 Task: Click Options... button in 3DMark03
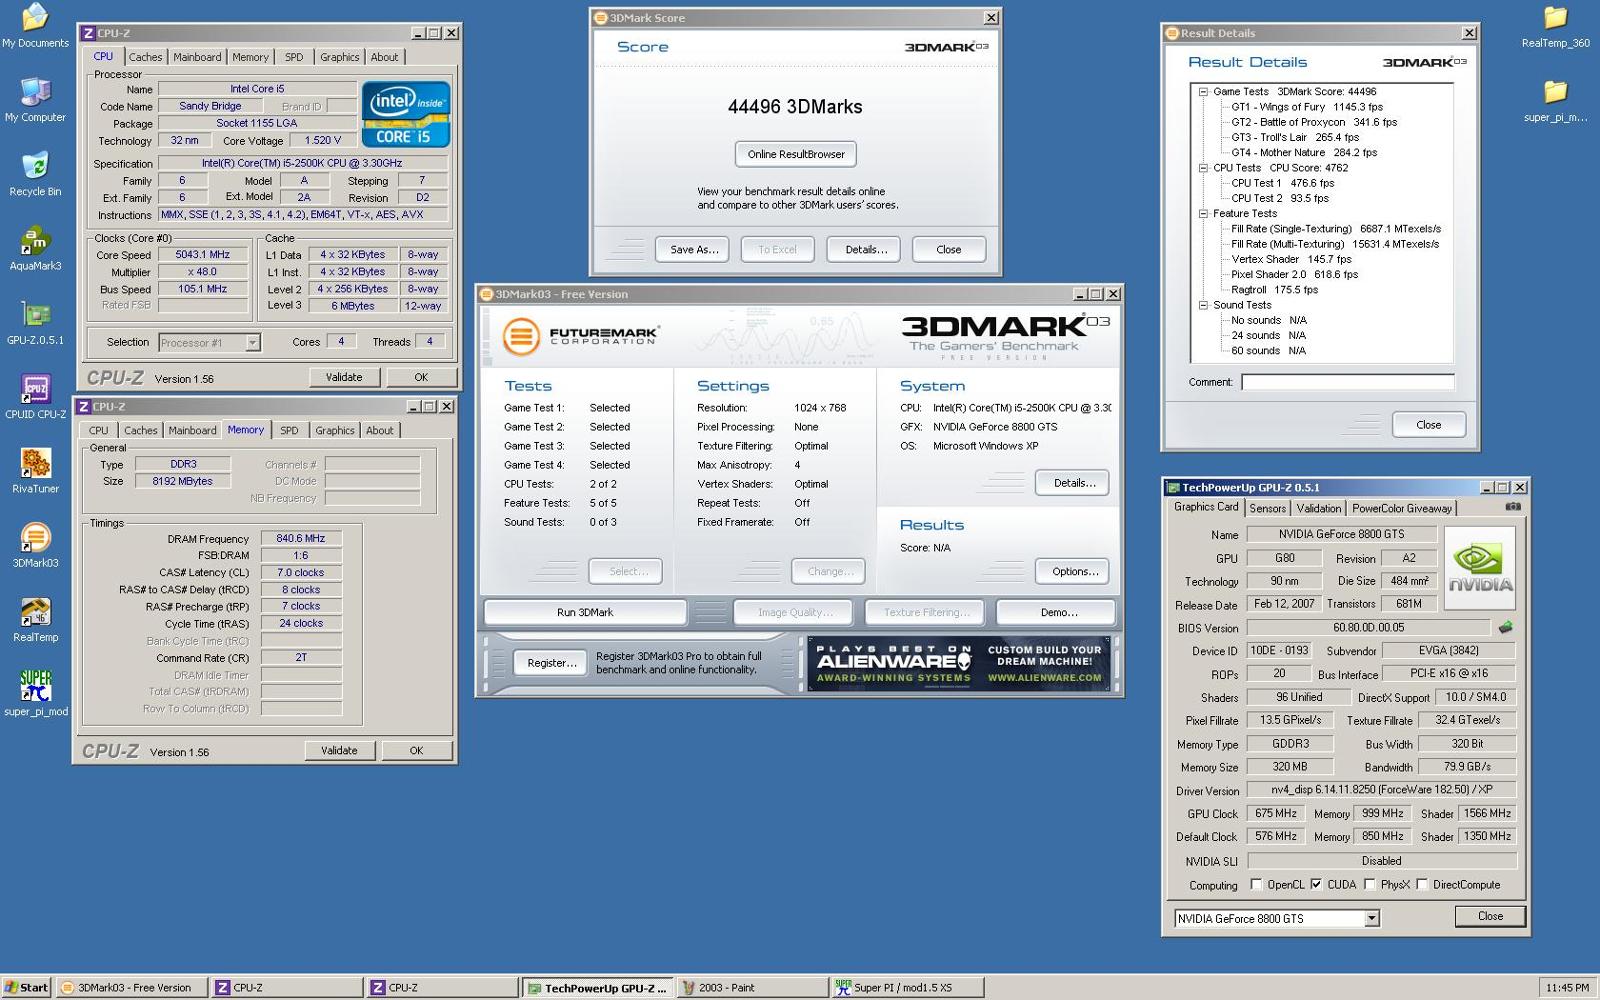coord(1072,571)
